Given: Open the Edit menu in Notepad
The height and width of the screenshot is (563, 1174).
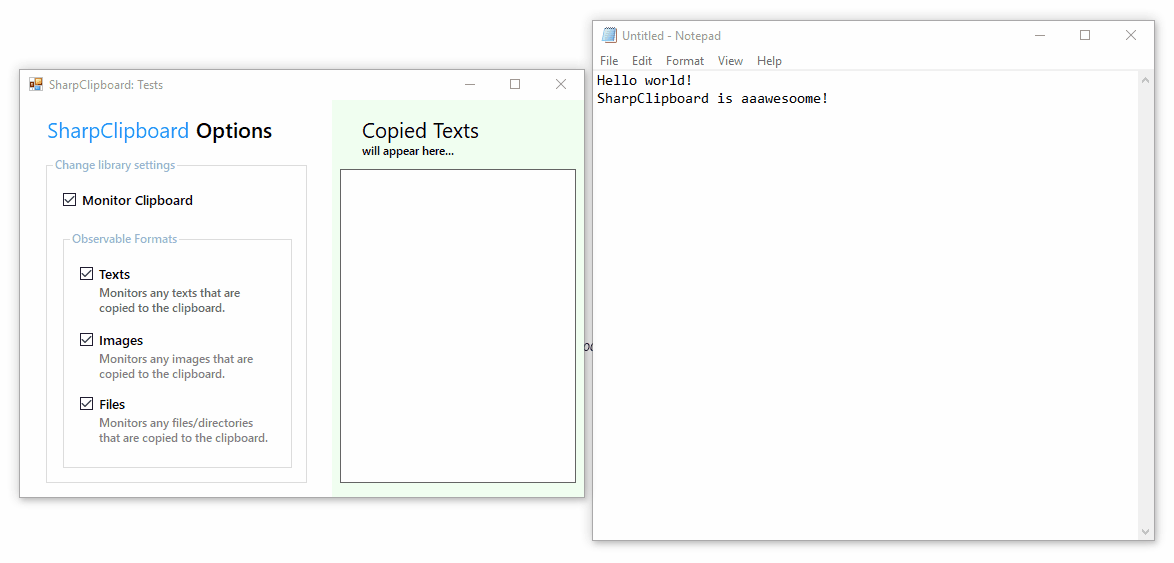Looking at the screenshot, I should [642, 61].
